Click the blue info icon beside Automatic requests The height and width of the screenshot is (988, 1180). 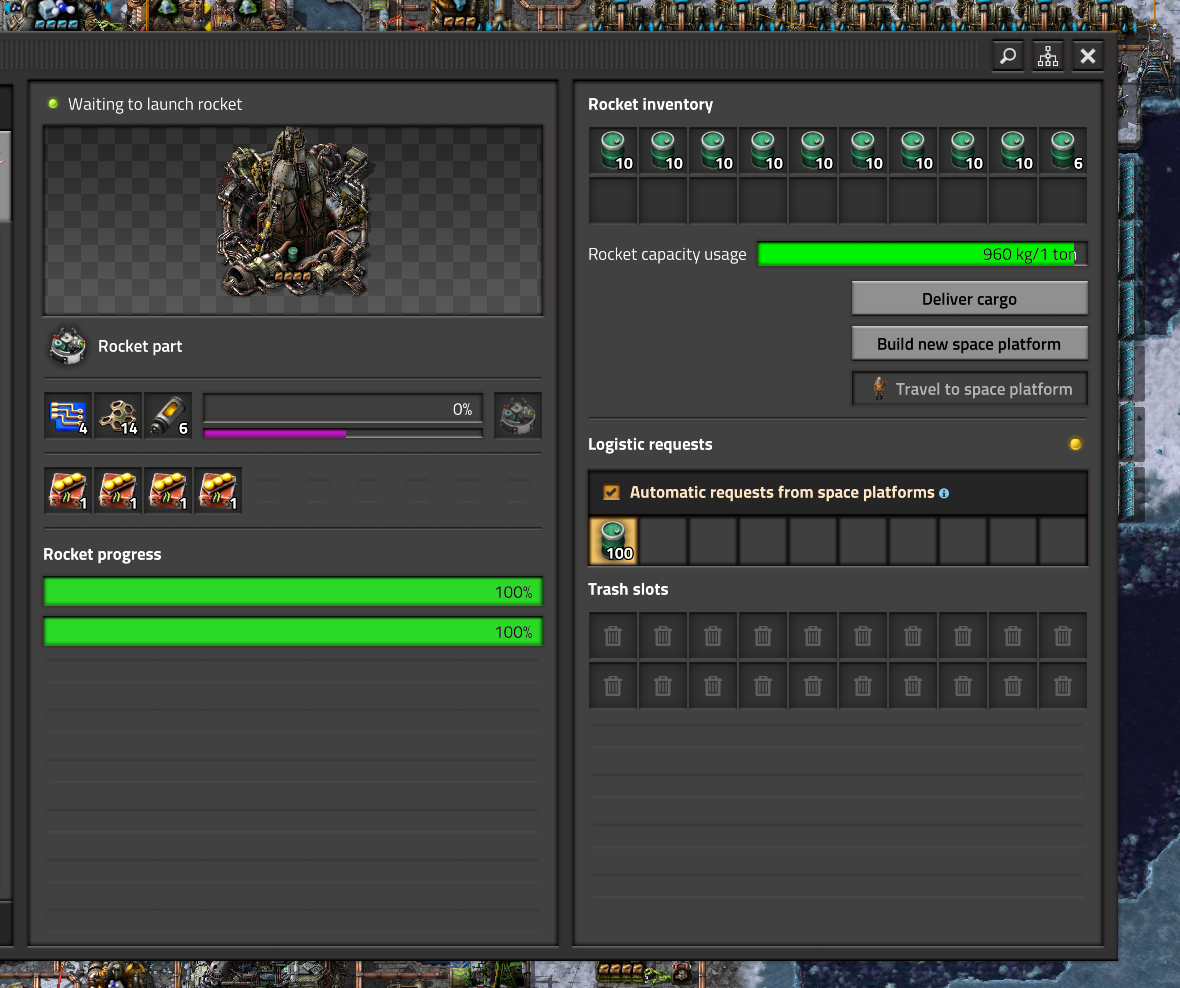[x=944, y=494]
